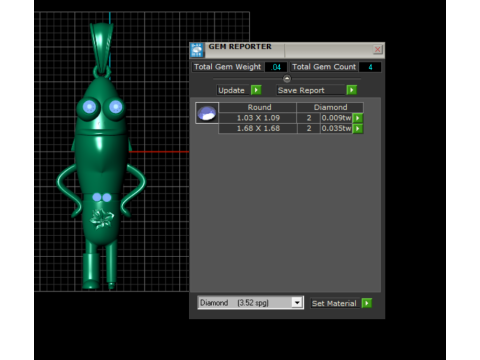
Task: Click the '1.03 X 1.09' size cell
Action: pyautogui.click(x=258, y=118)
